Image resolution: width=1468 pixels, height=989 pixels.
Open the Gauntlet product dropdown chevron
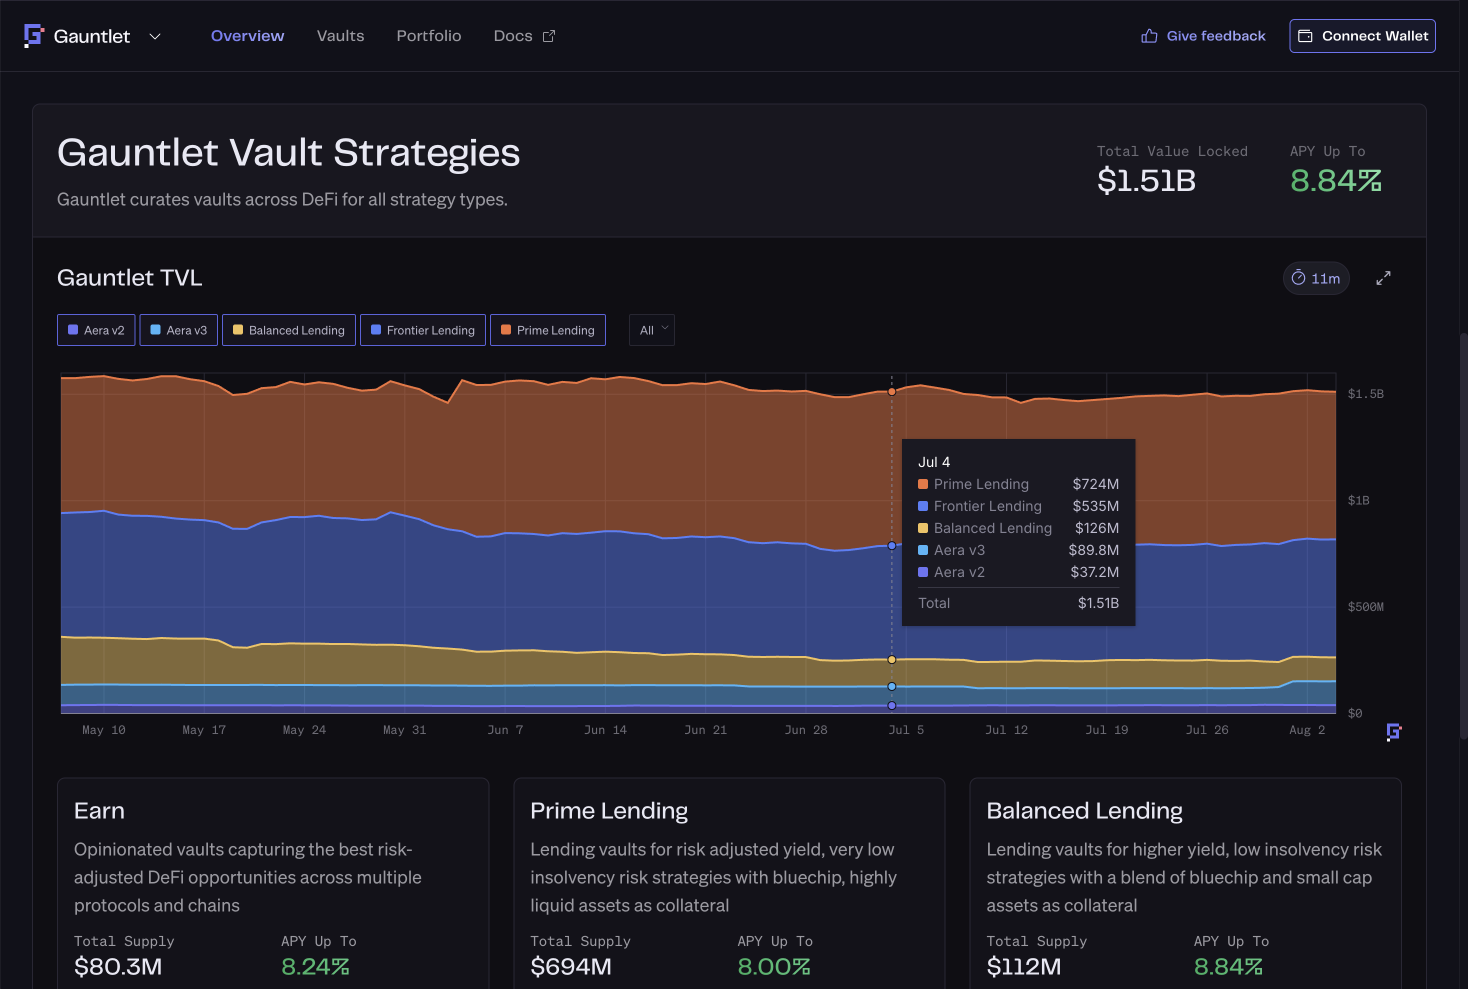(x=155, y=36)
